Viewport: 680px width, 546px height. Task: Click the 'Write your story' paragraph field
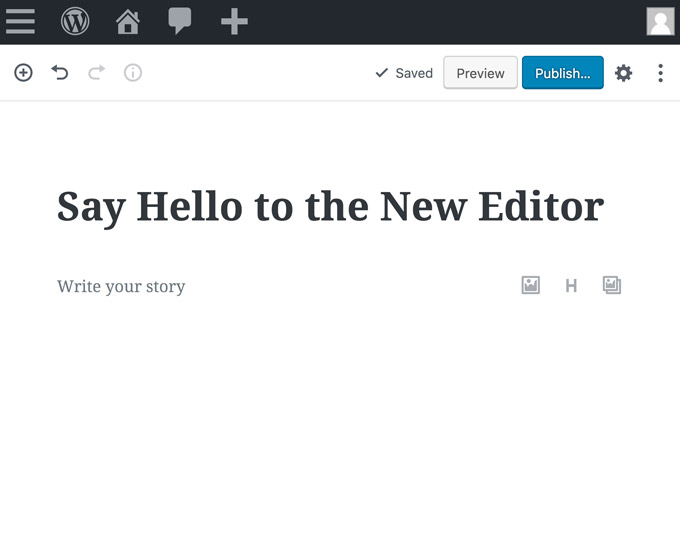tap(121, 286)
